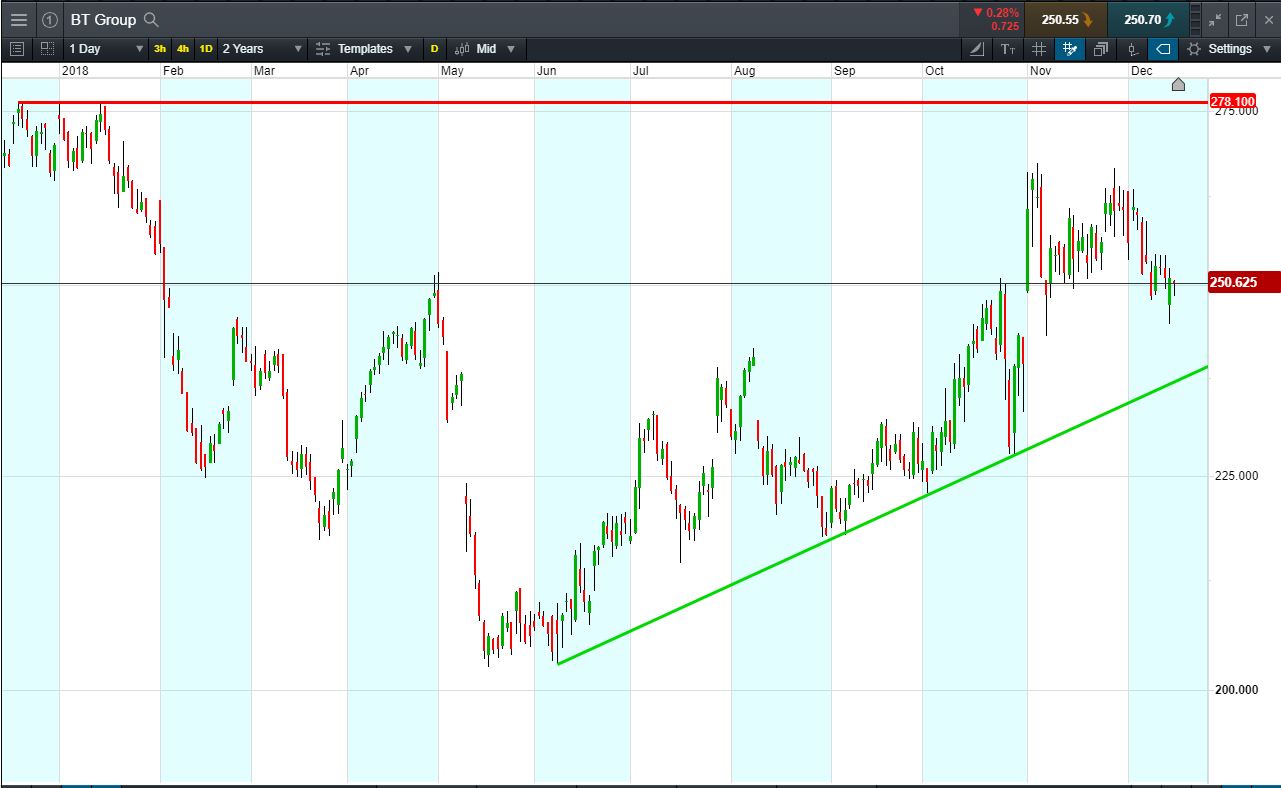The height and width of the screenshot is (788, 1281).
Task: Click the BT Group instrument name
Action: pyautogui.click(x=103, y=20)
